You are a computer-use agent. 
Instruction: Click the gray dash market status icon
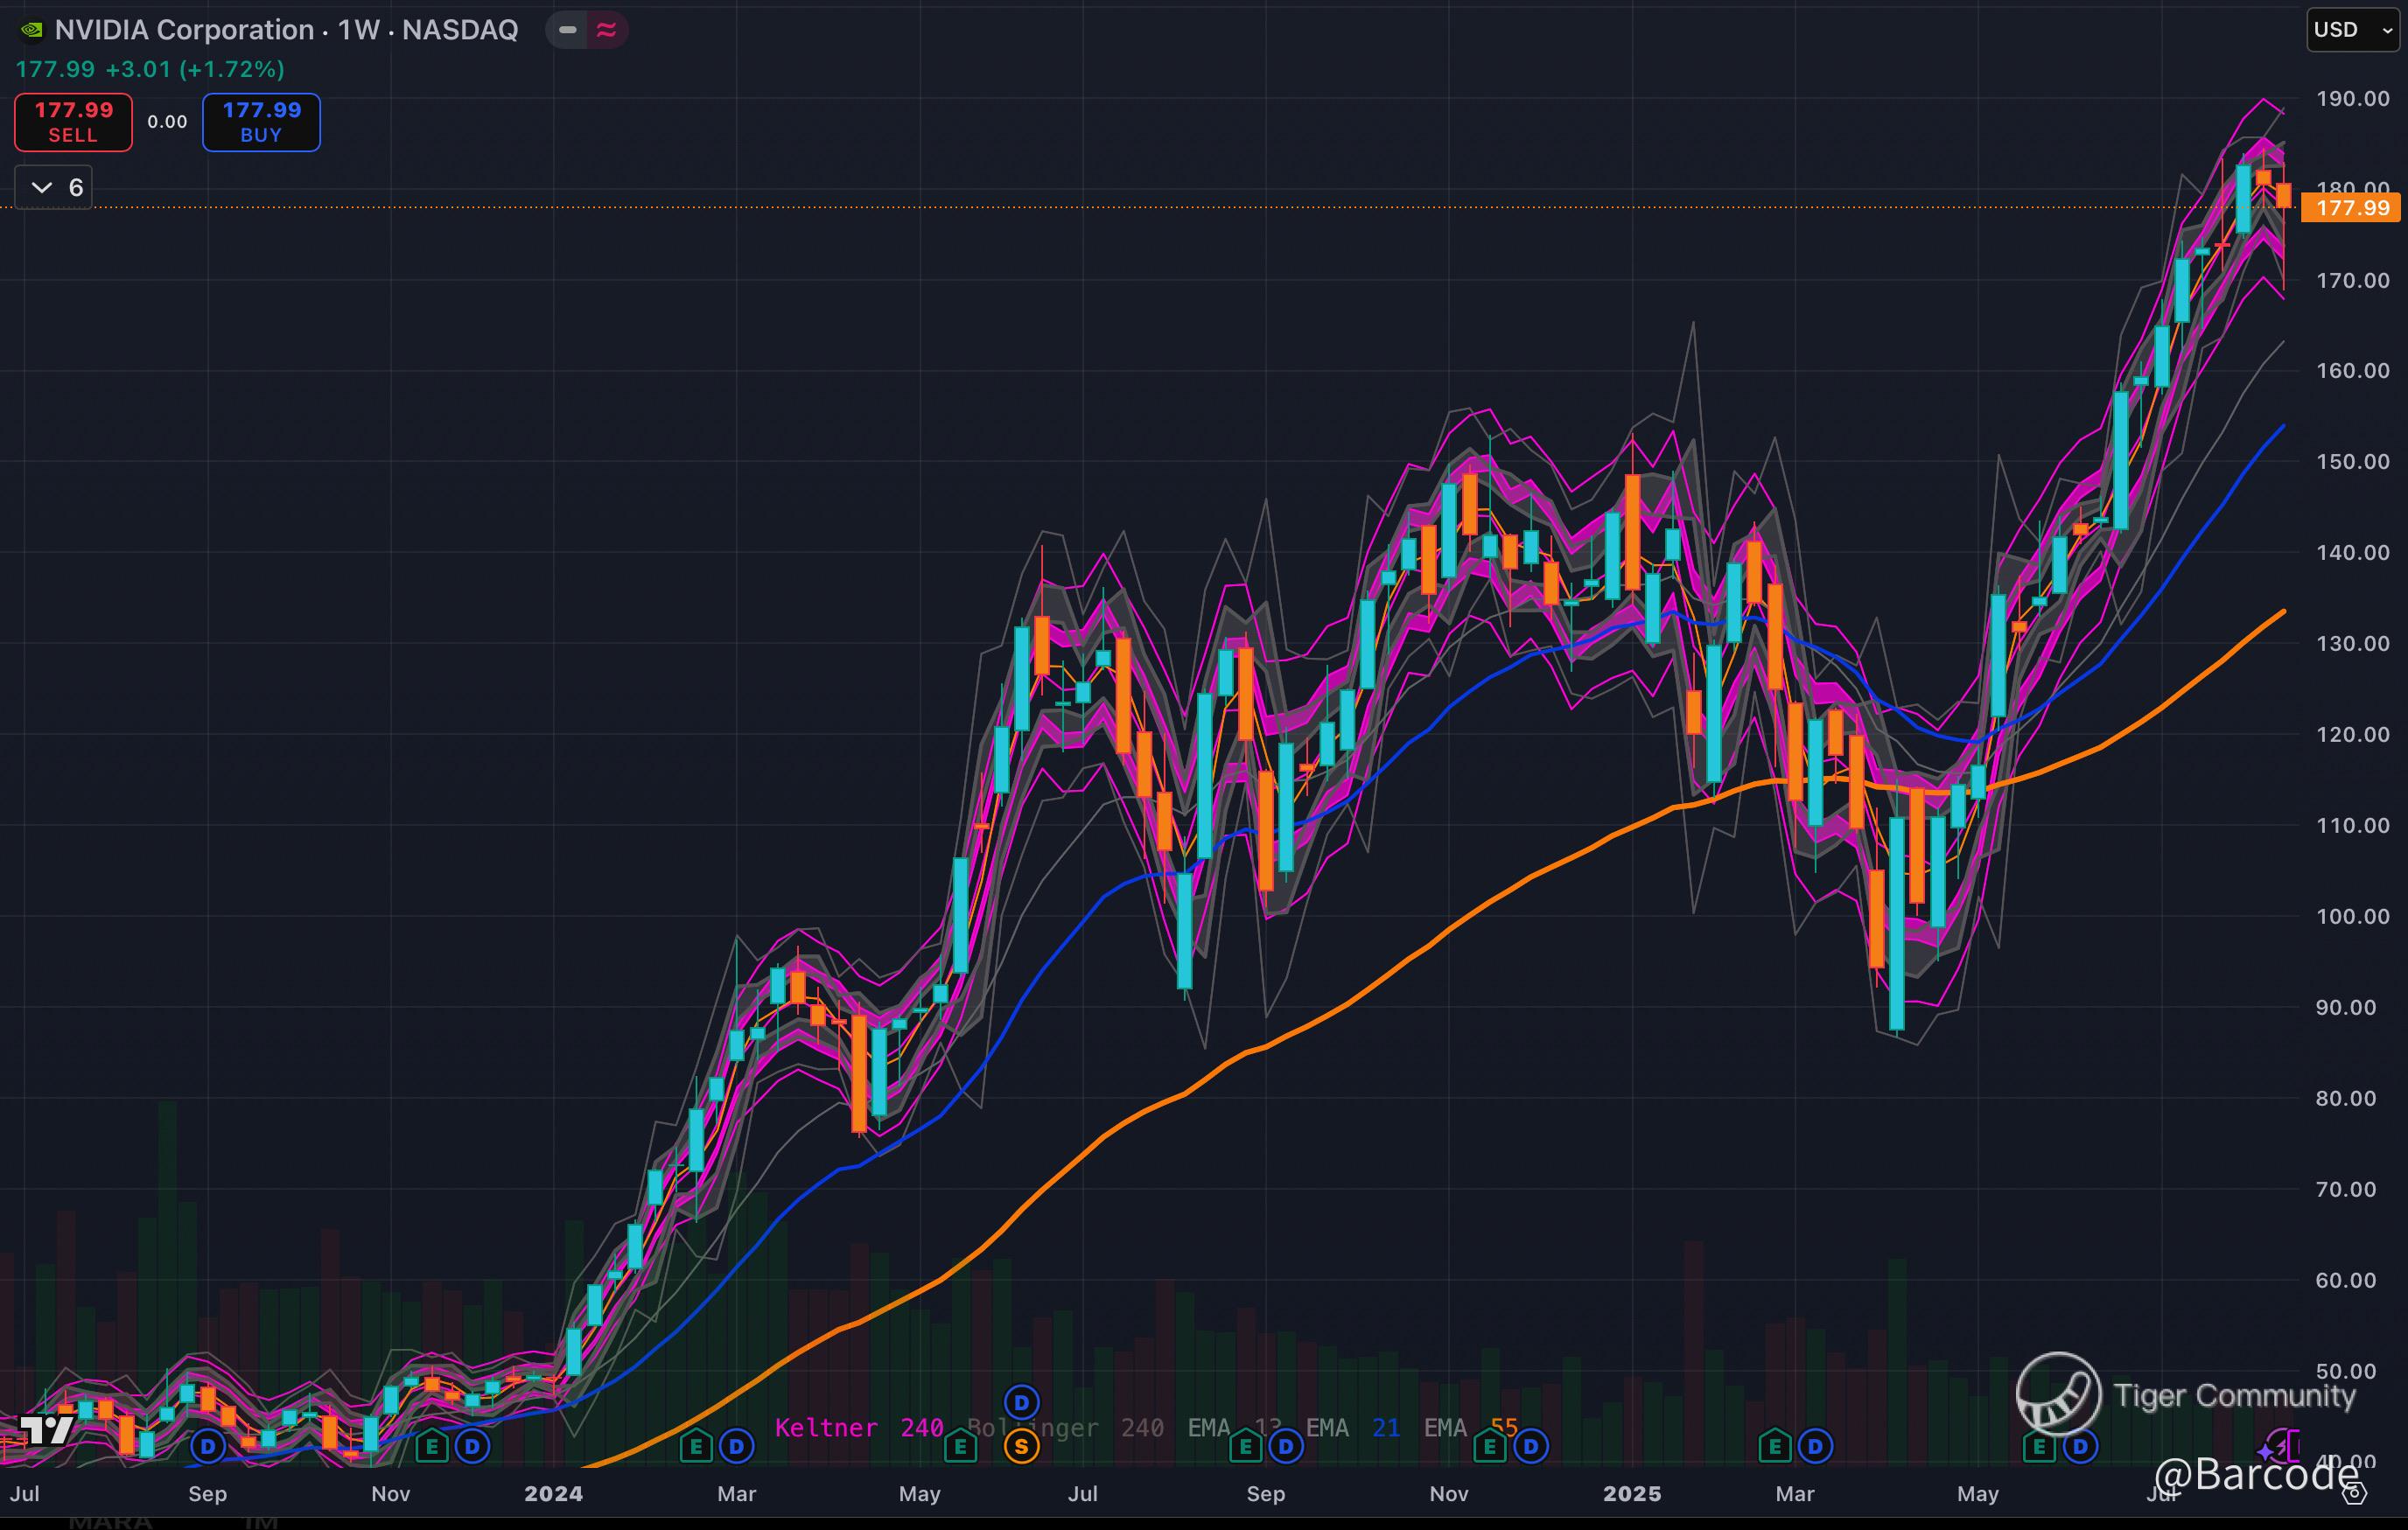[567, 30]
